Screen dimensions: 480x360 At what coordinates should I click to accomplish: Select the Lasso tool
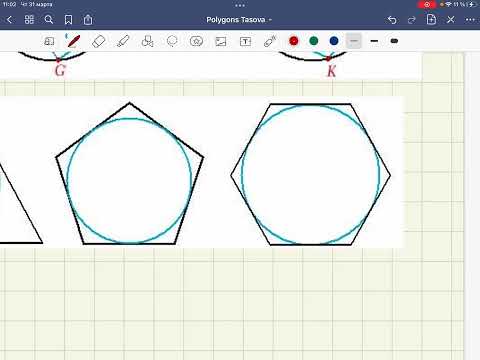coord(172,41)
